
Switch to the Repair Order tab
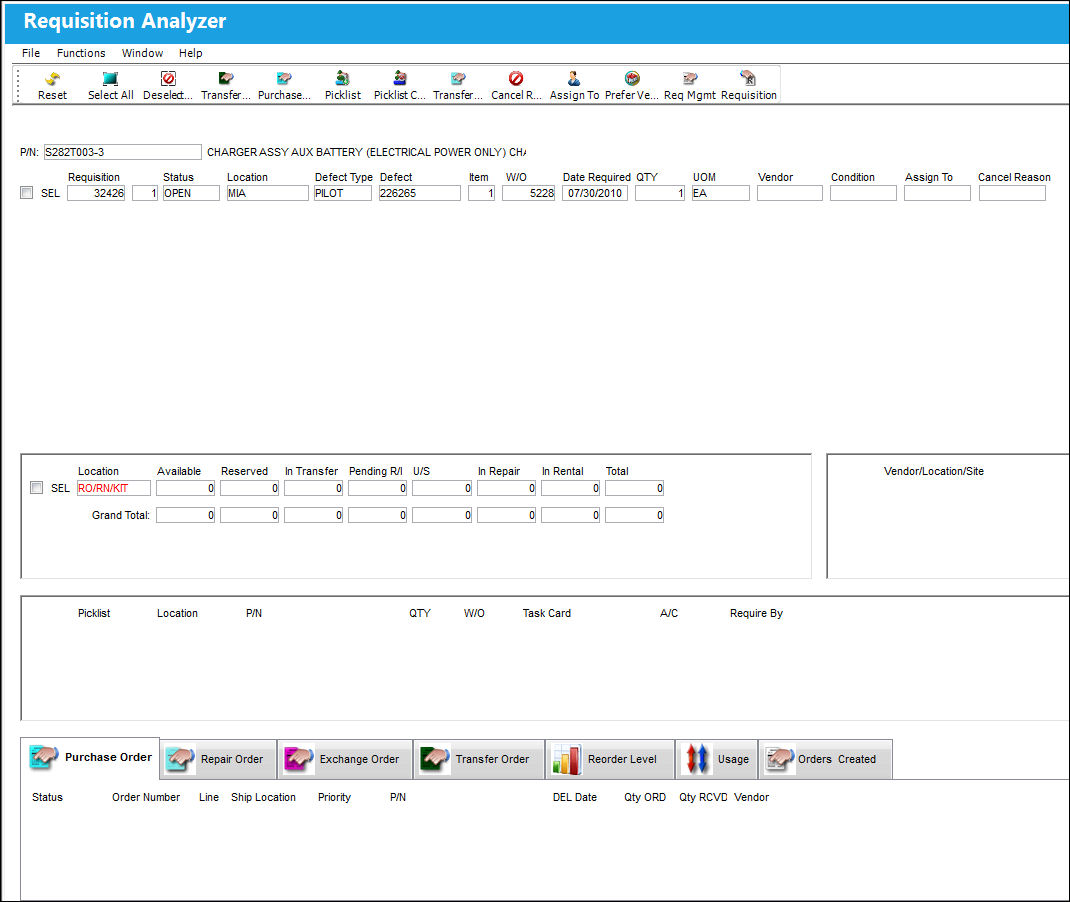coord(219,759)
